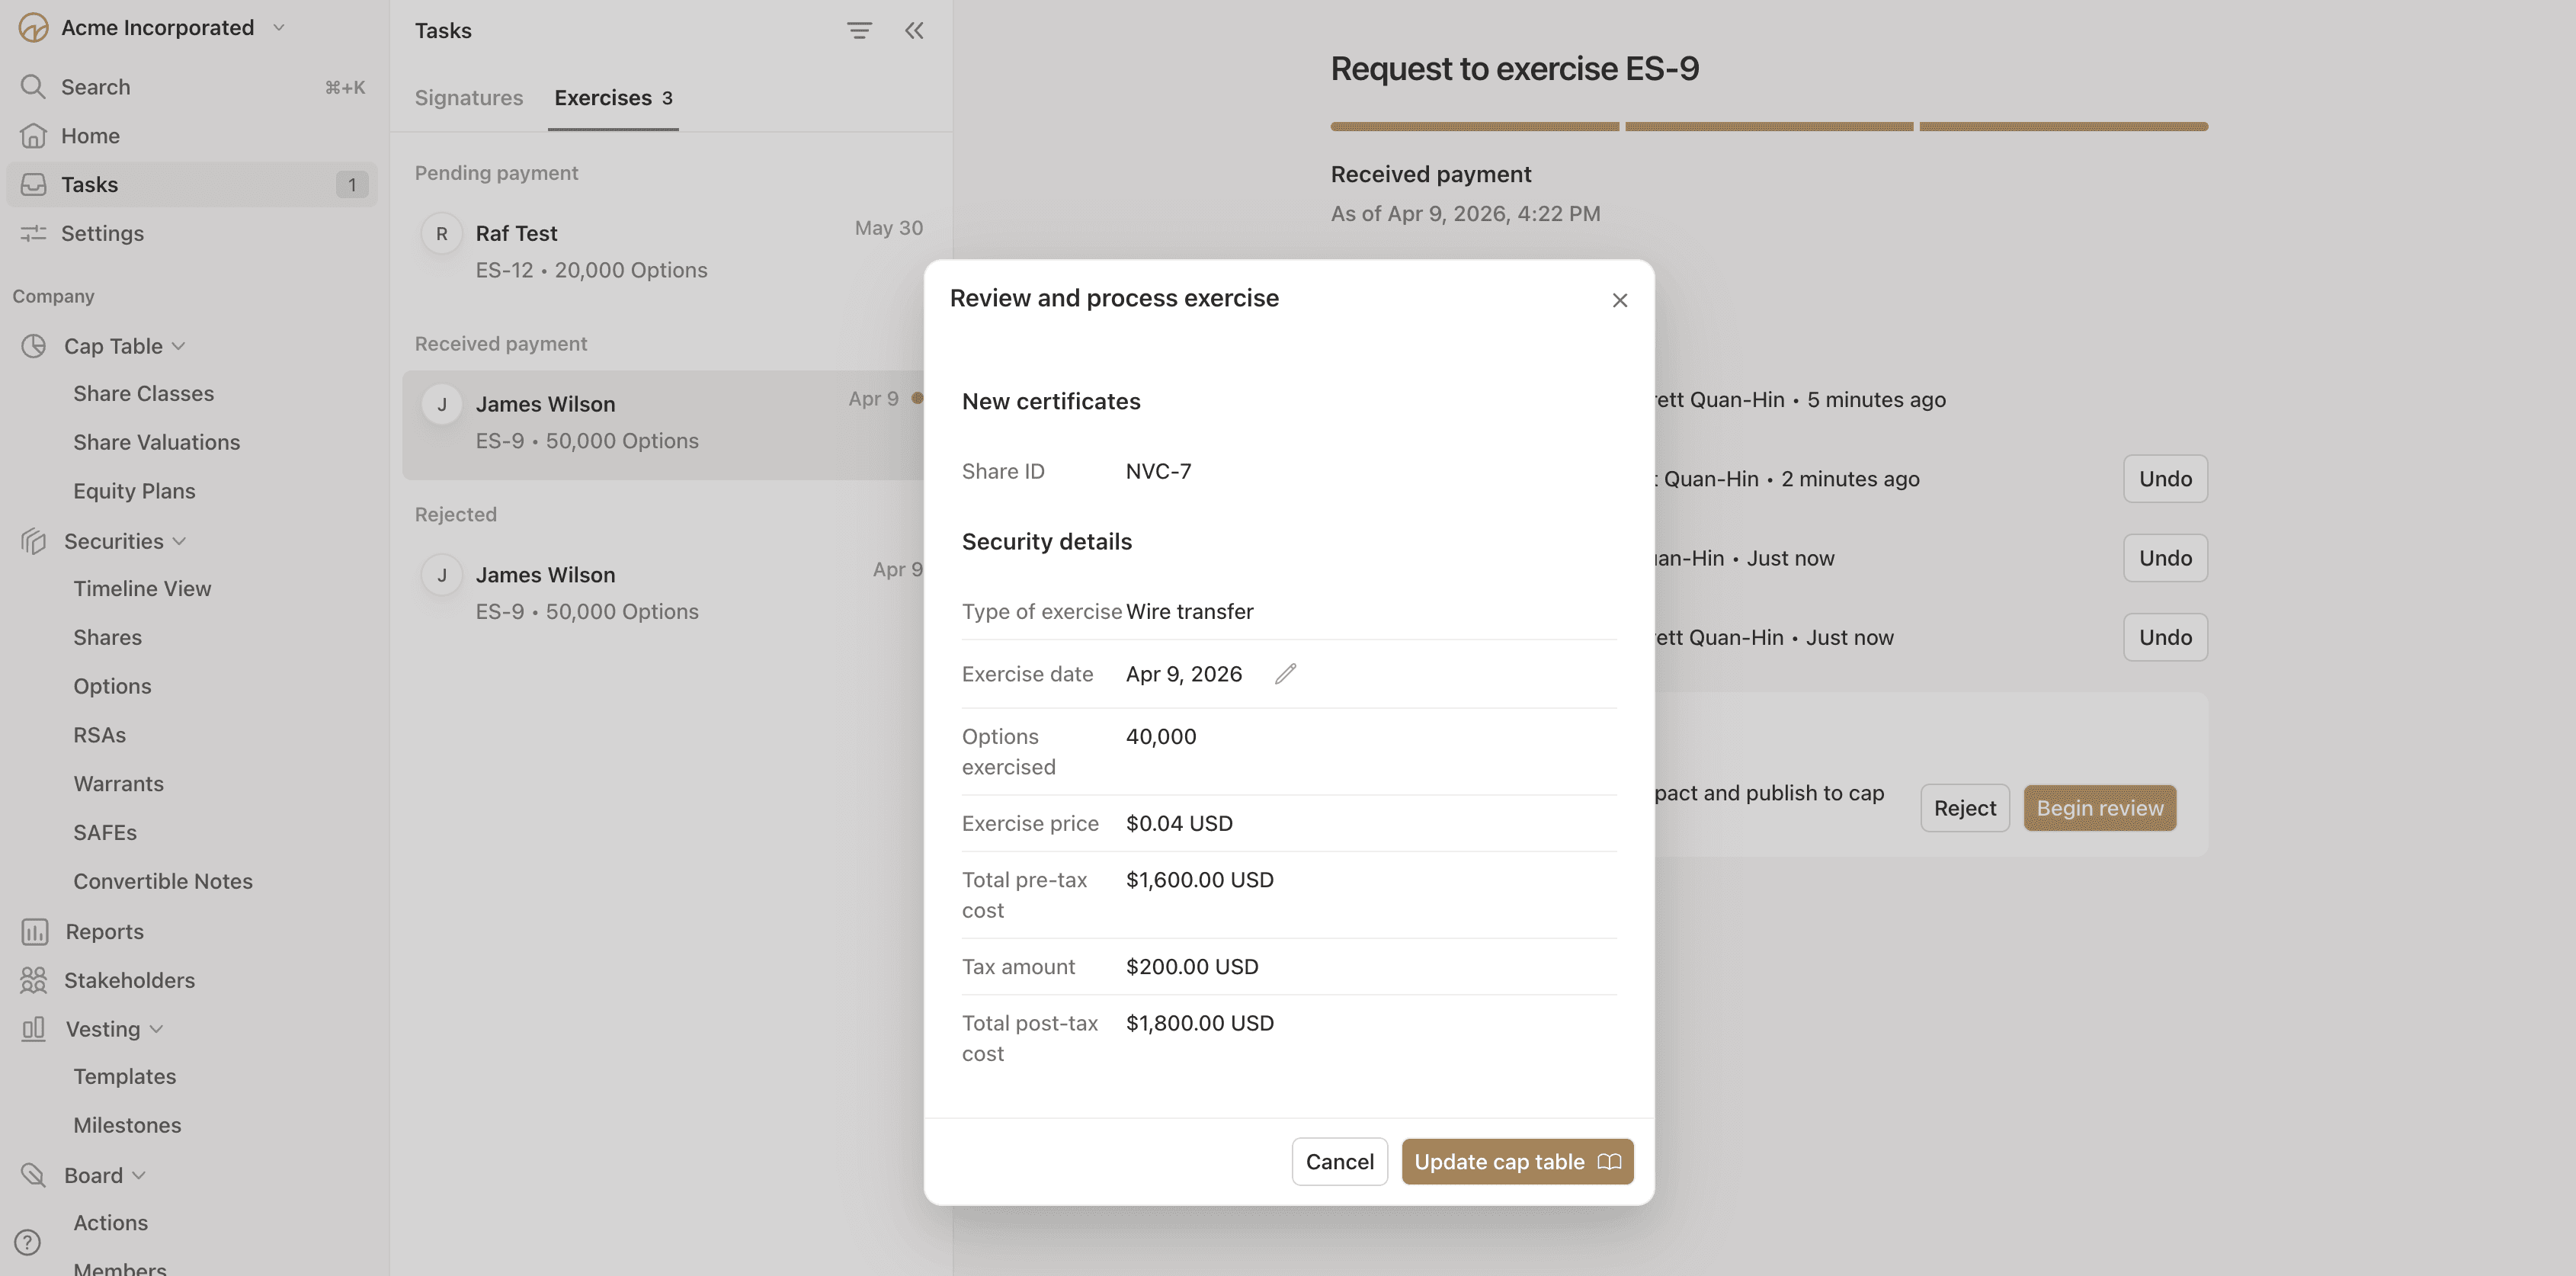2576x1276 pixels.
Task: Open the tasks filter icon
Action: click(859, 30)
